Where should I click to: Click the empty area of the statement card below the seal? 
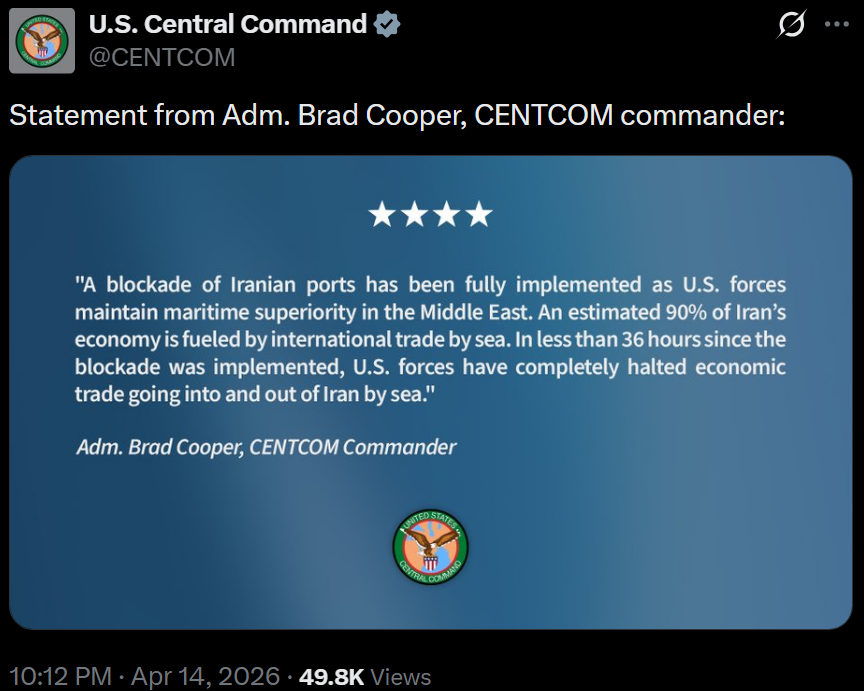(430, 607)
